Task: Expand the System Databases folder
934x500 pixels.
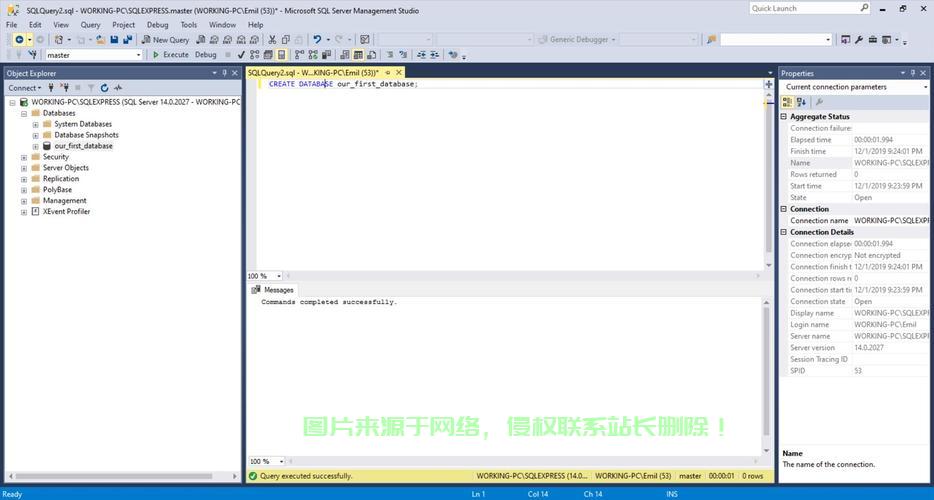Action: pyautogui.click(x=35, y=125)
